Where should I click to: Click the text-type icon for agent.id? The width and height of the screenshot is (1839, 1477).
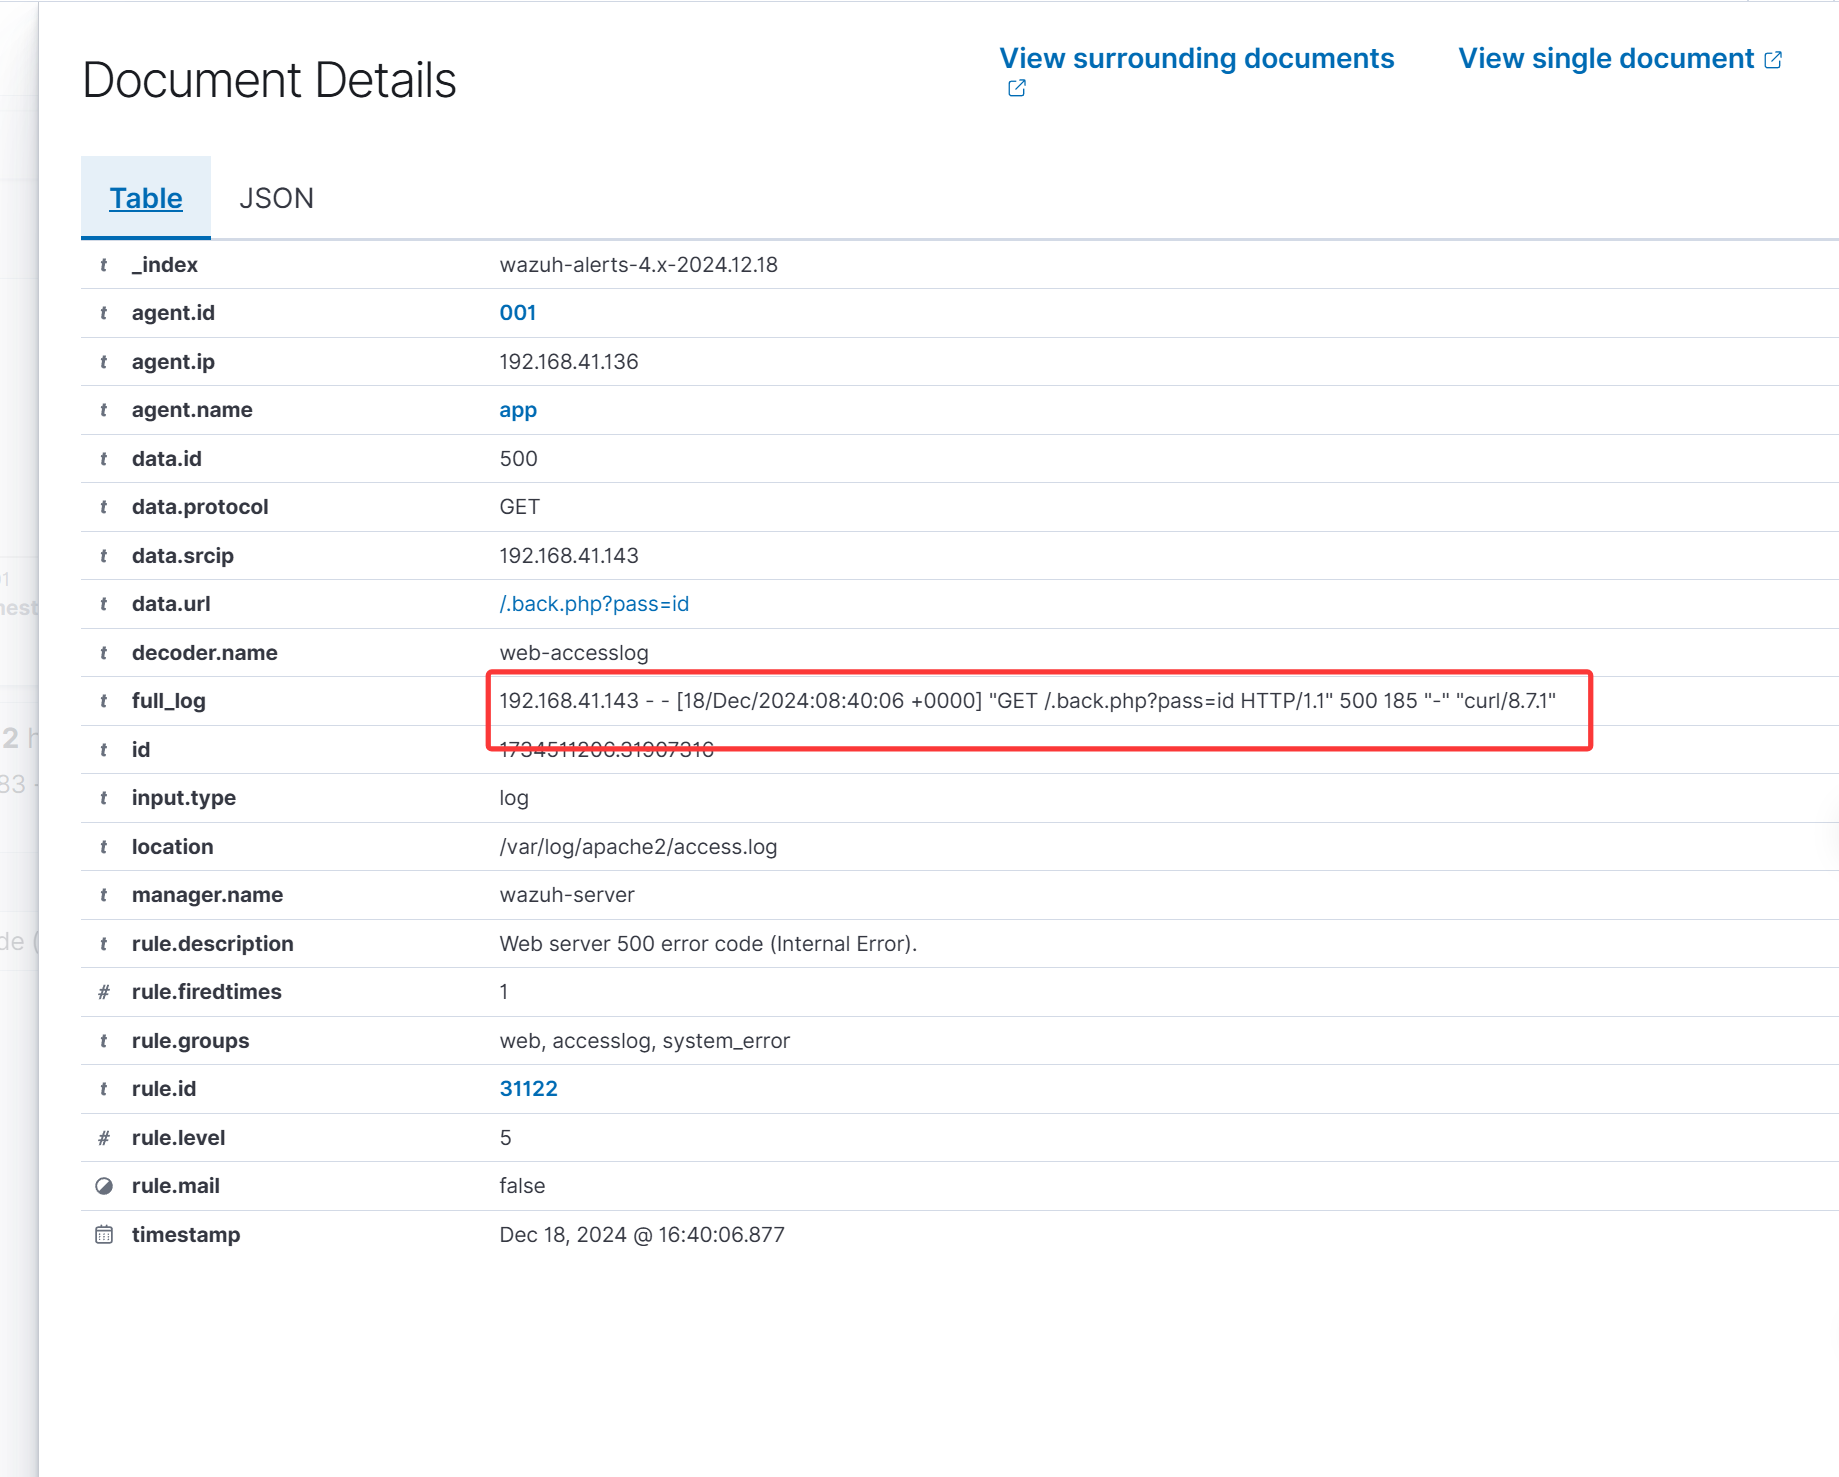[x=103, y=313]
